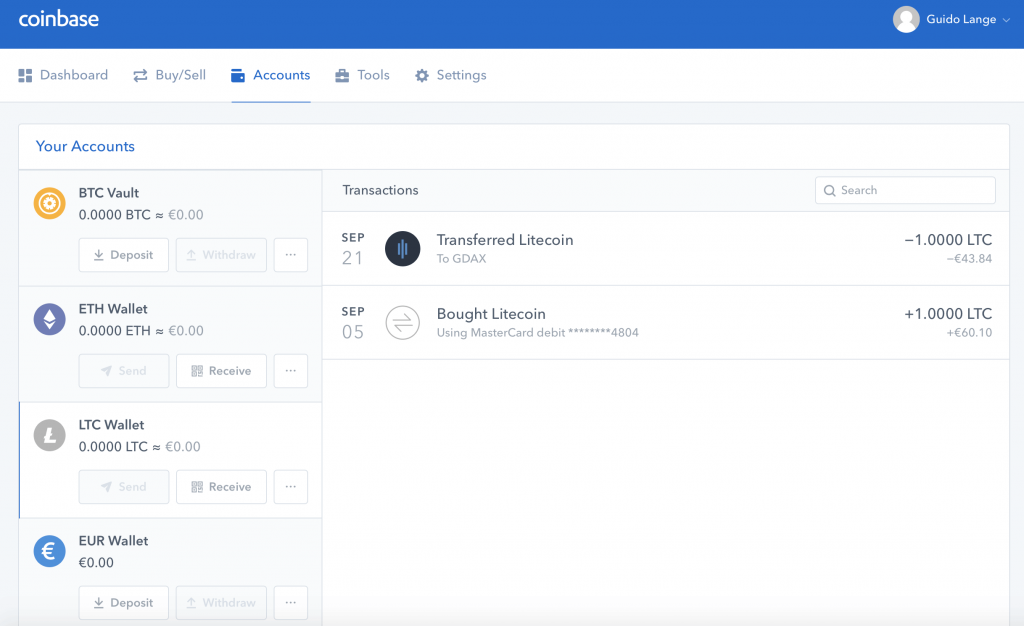The height and width of the screenshot is (626, 1024).
Task: Click the Dashboard grid icon
Action: (x=25, y=76)
